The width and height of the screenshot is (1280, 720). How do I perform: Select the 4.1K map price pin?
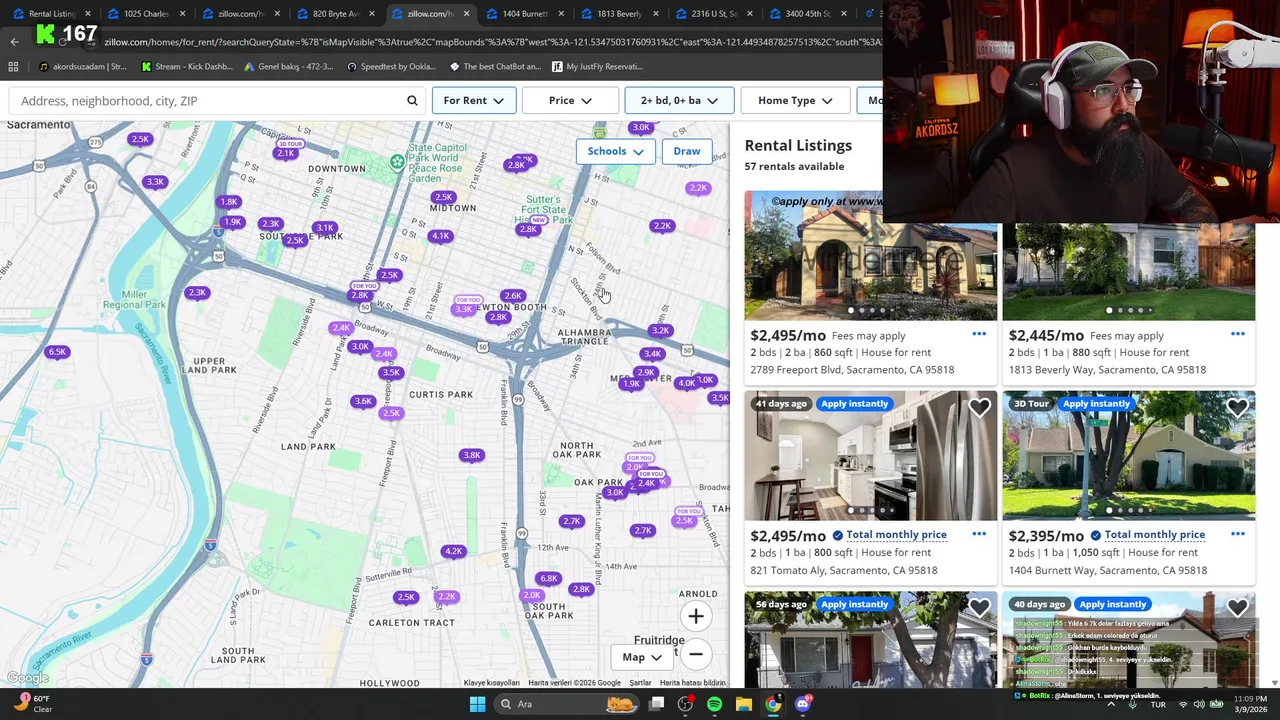click(x=440, y=236)
